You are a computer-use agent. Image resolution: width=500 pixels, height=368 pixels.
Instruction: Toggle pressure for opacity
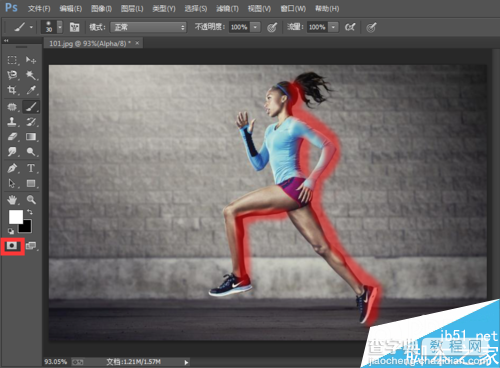click(x=272, y=27)
